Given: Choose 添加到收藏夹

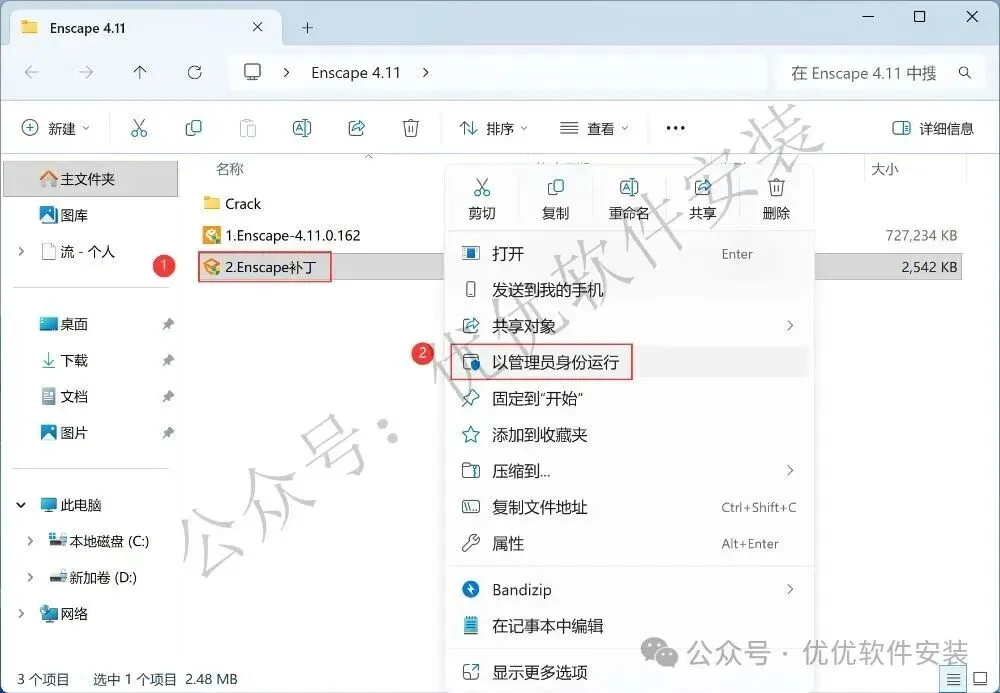Looking at the screenshot, I should pos(630,435).
